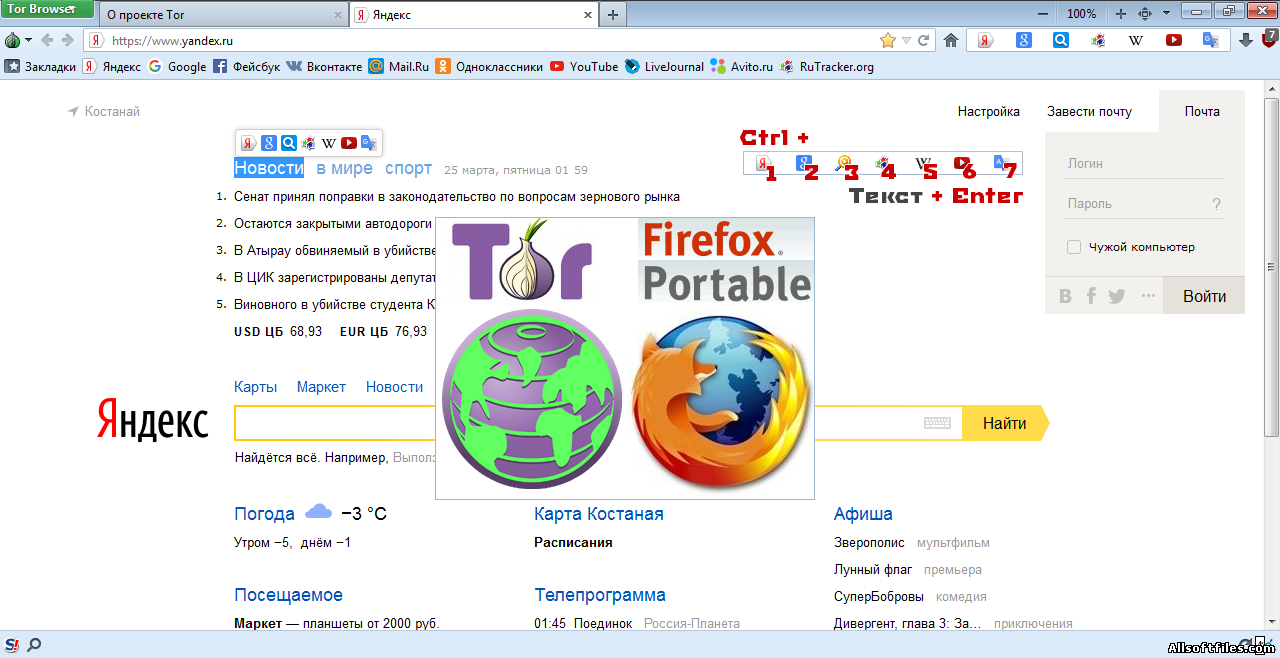This screenshot has width=1280, height=658.
Task: Open the LiveJournal bookmark
Action: pyautogui.click(x=664, y=67)
